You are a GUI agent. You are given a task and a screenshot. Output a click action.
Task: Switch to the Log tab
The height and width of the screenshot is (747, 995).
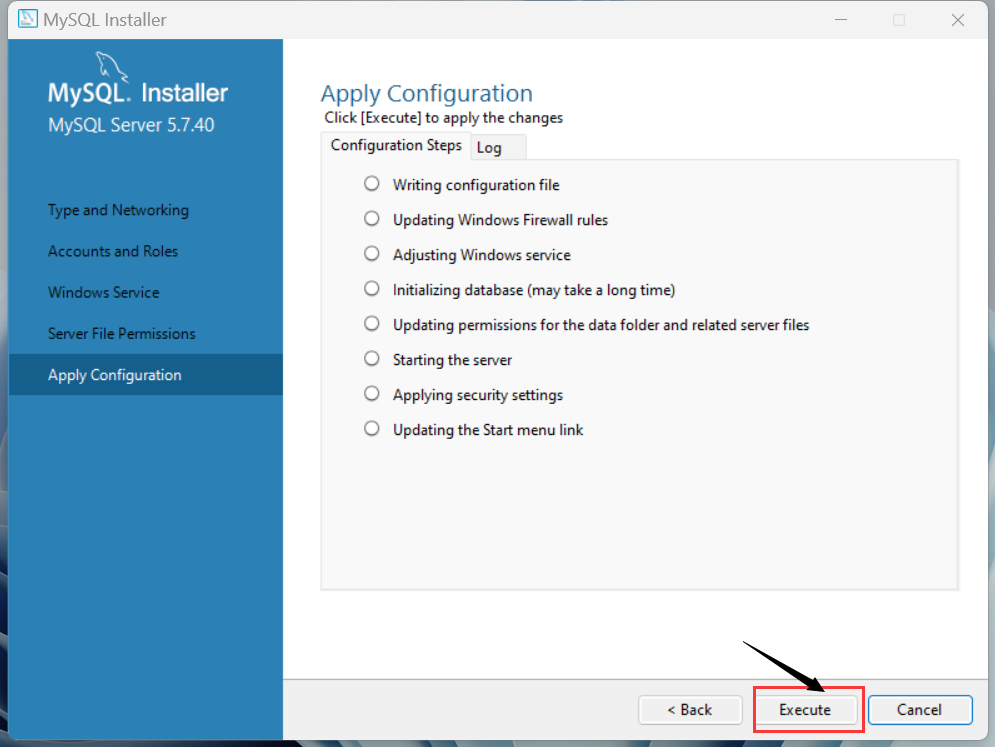pos(489,146)
